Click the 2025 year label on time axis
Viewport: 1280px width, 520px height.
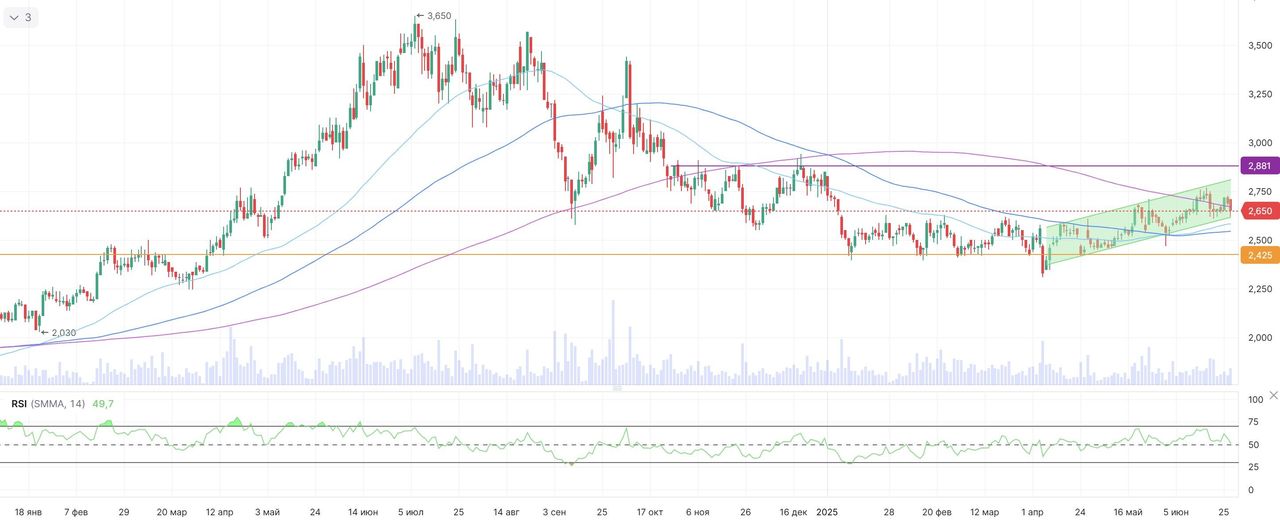827,512
